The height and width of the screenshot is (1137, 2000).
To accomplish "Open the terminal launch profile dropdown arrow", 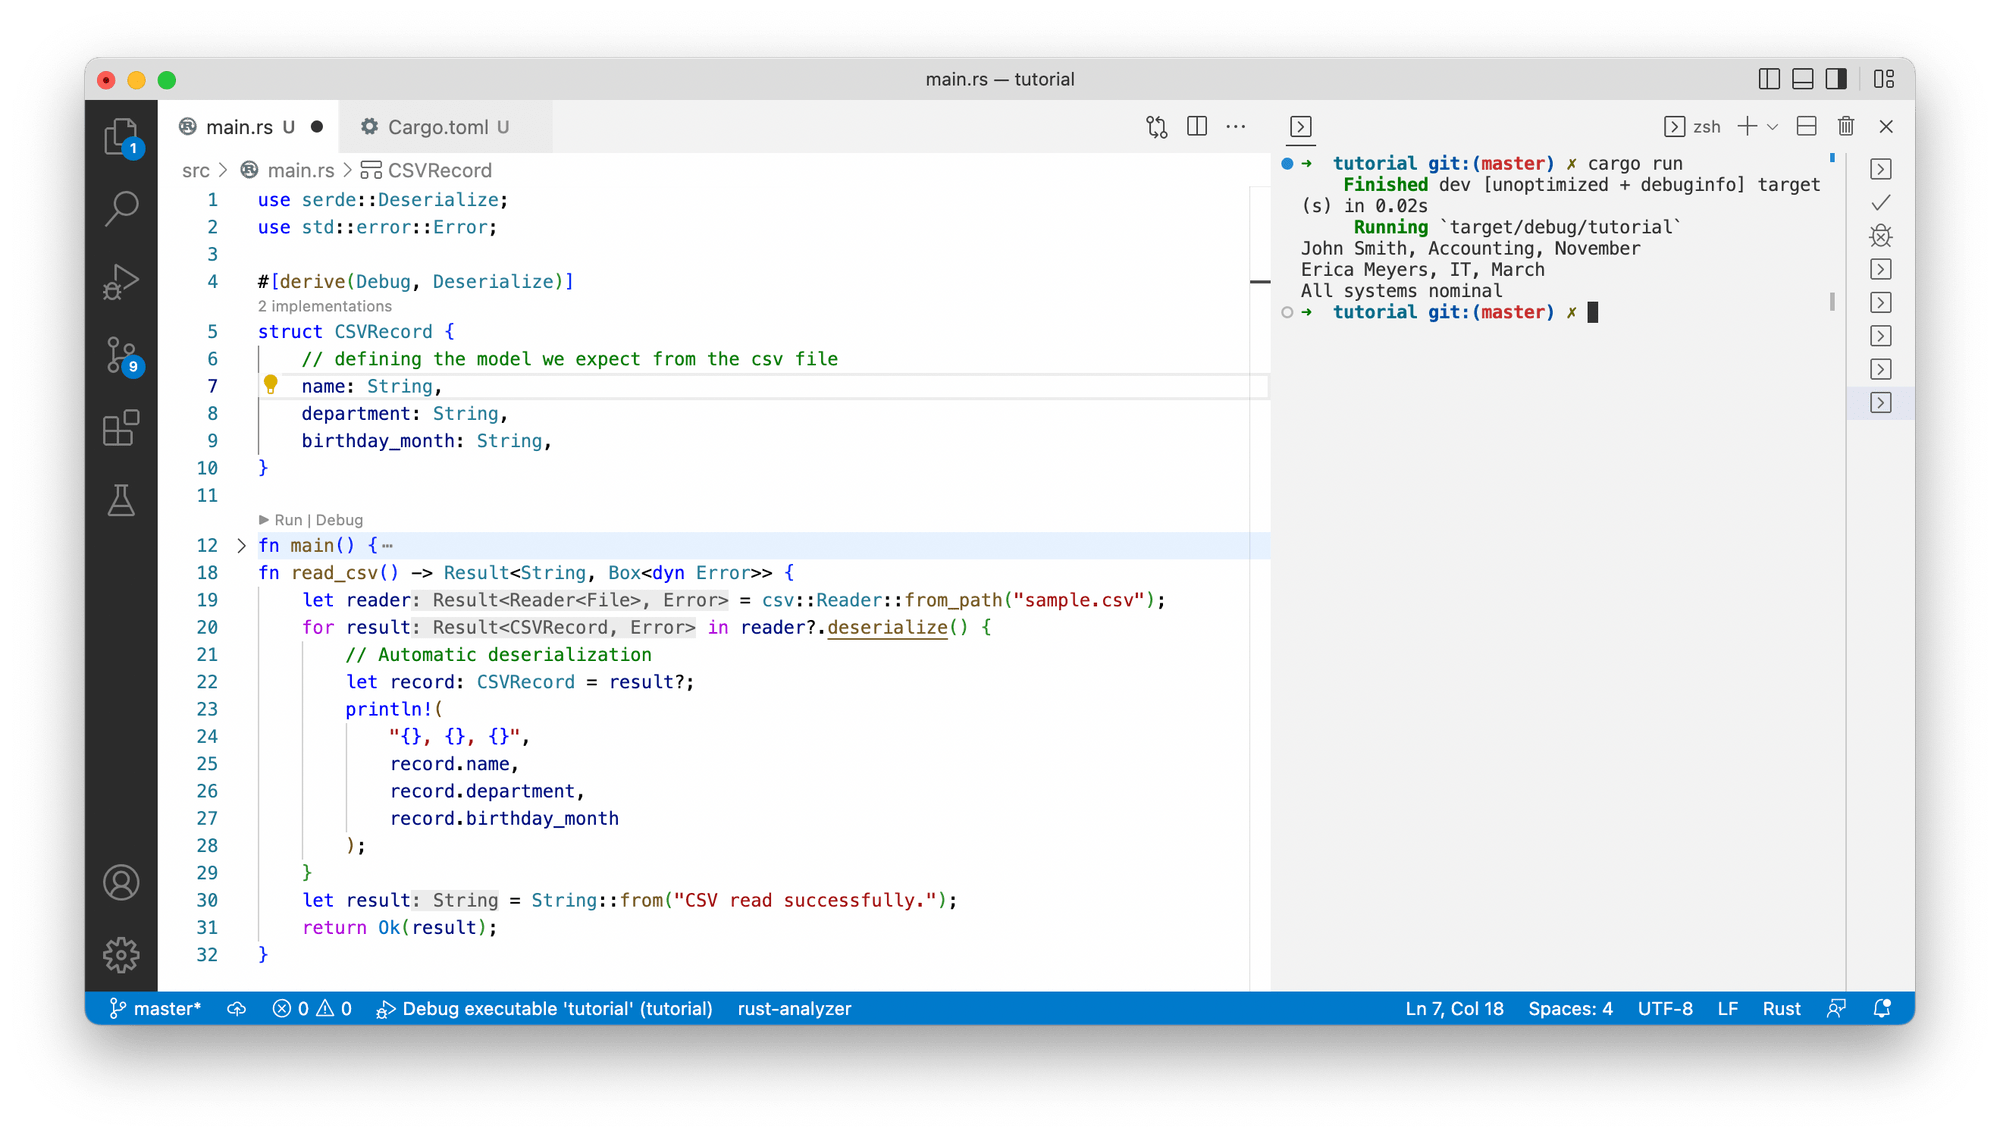I will [1773, 126].
